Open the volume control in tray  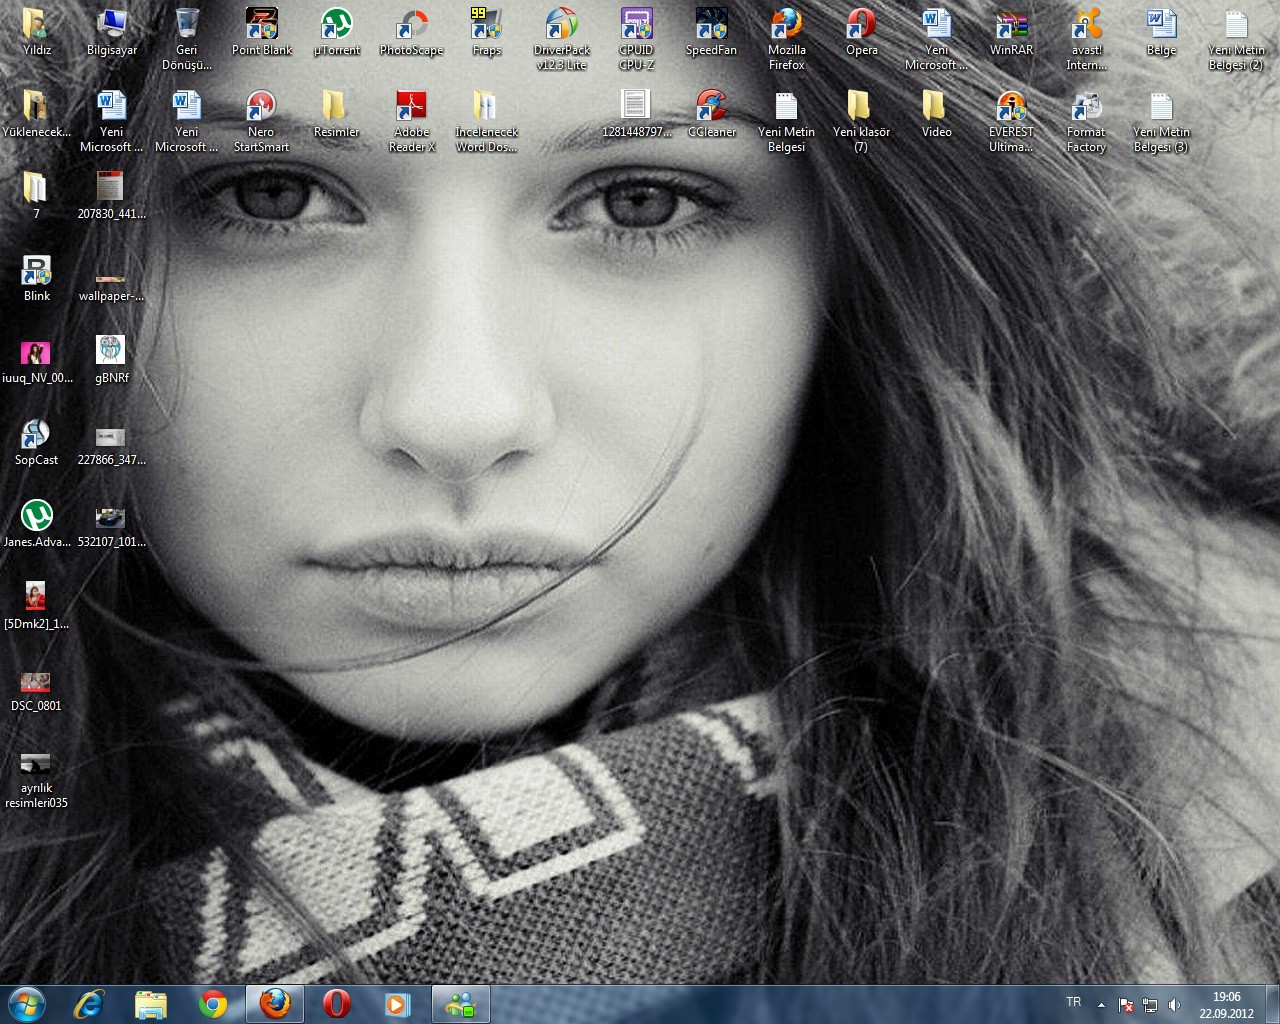coord(1174,1005)
